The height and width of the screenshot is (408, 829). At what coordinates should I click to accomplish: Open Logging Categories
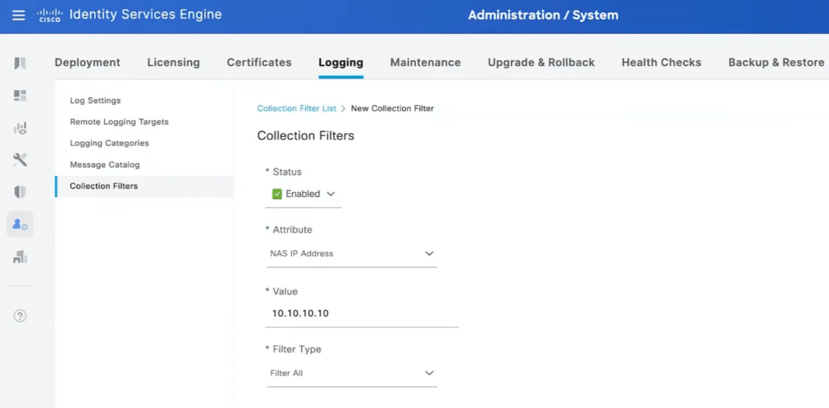pyautogui.click(x=109, y=143)
